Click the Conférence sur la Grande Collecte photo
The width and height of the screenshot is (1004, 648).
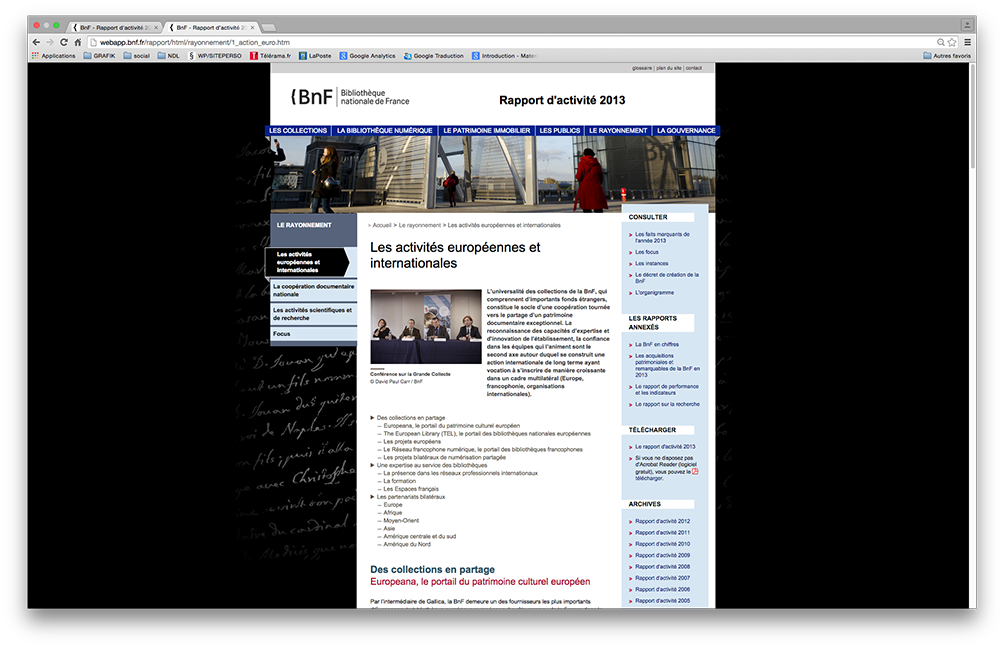[426, 327]
